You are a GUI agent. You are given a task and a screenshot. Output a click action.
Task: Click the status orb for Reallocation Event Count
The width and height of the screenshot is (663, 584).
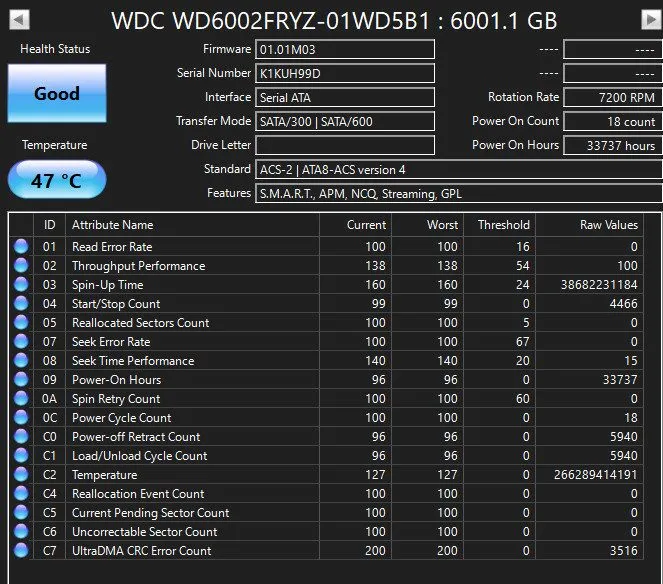[21, 494]
